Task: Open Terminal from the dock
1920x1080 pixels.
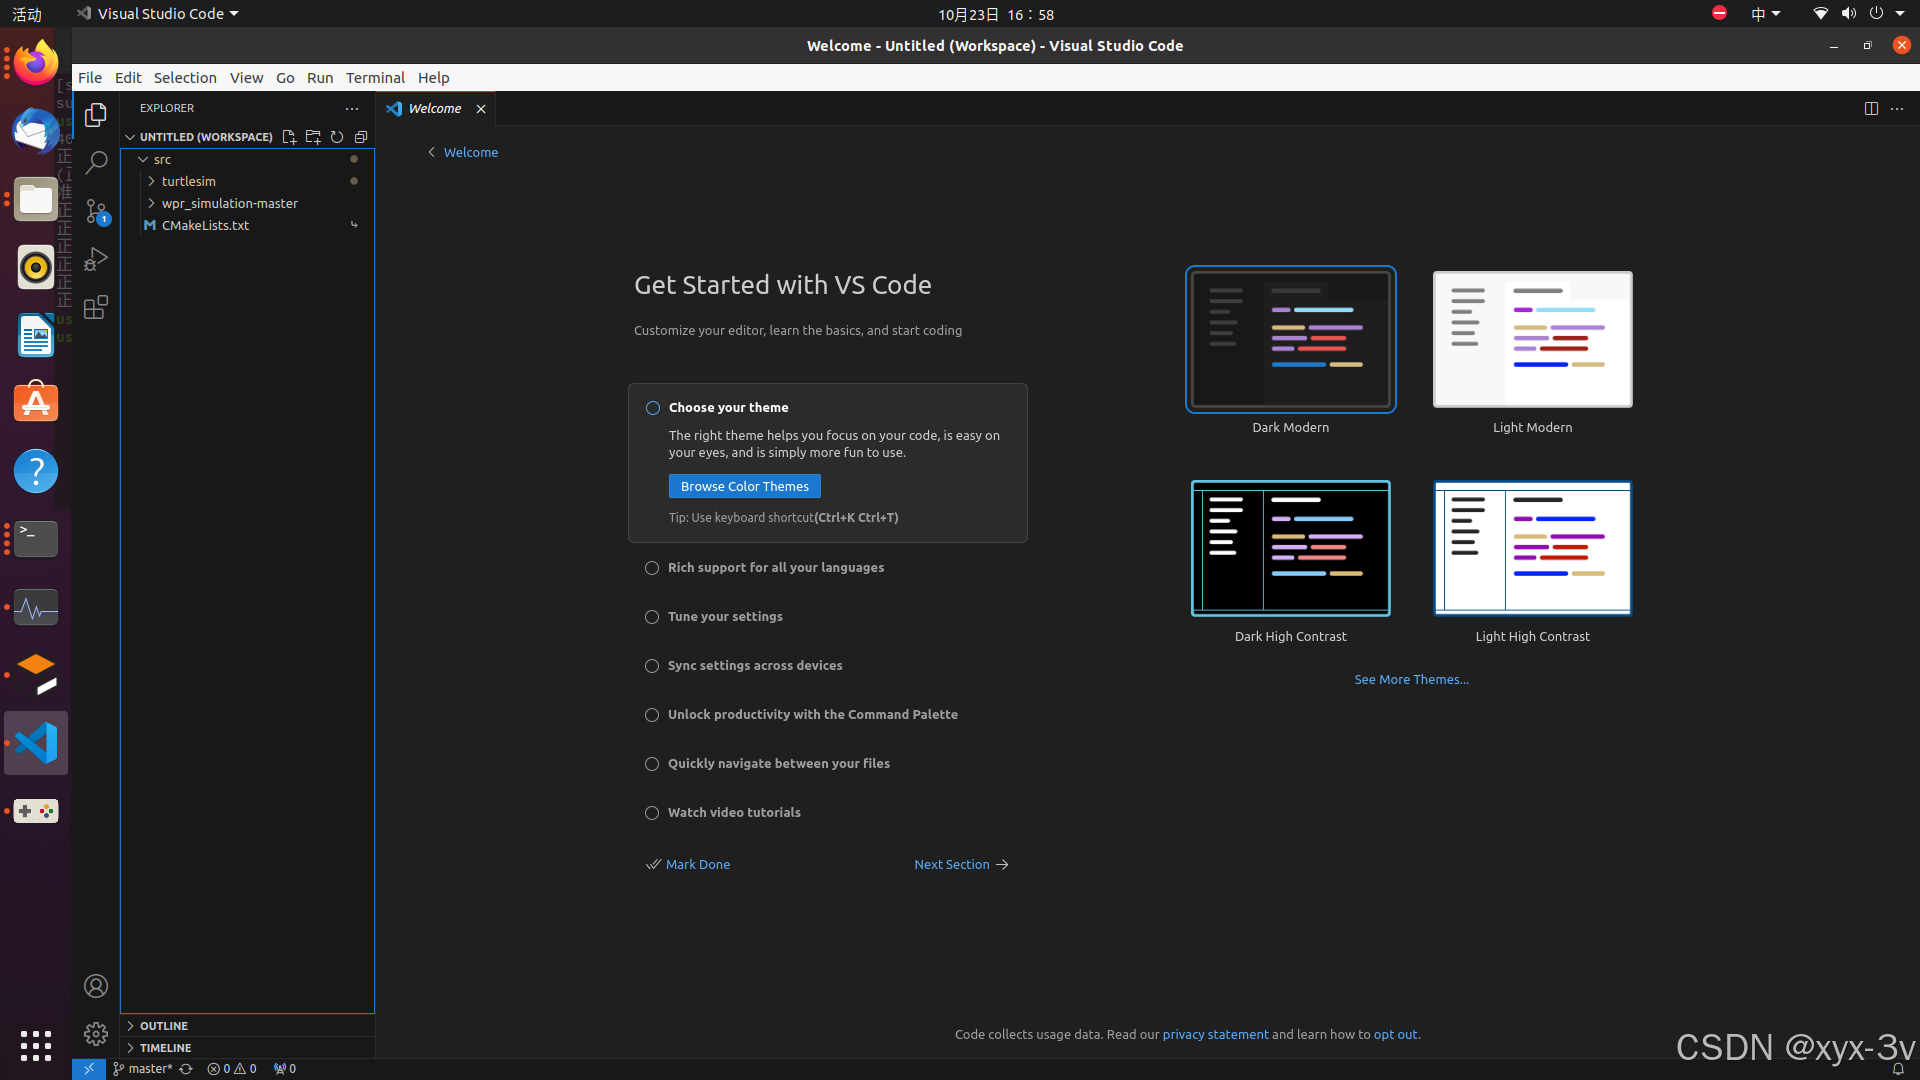Action: coord(36,539)
